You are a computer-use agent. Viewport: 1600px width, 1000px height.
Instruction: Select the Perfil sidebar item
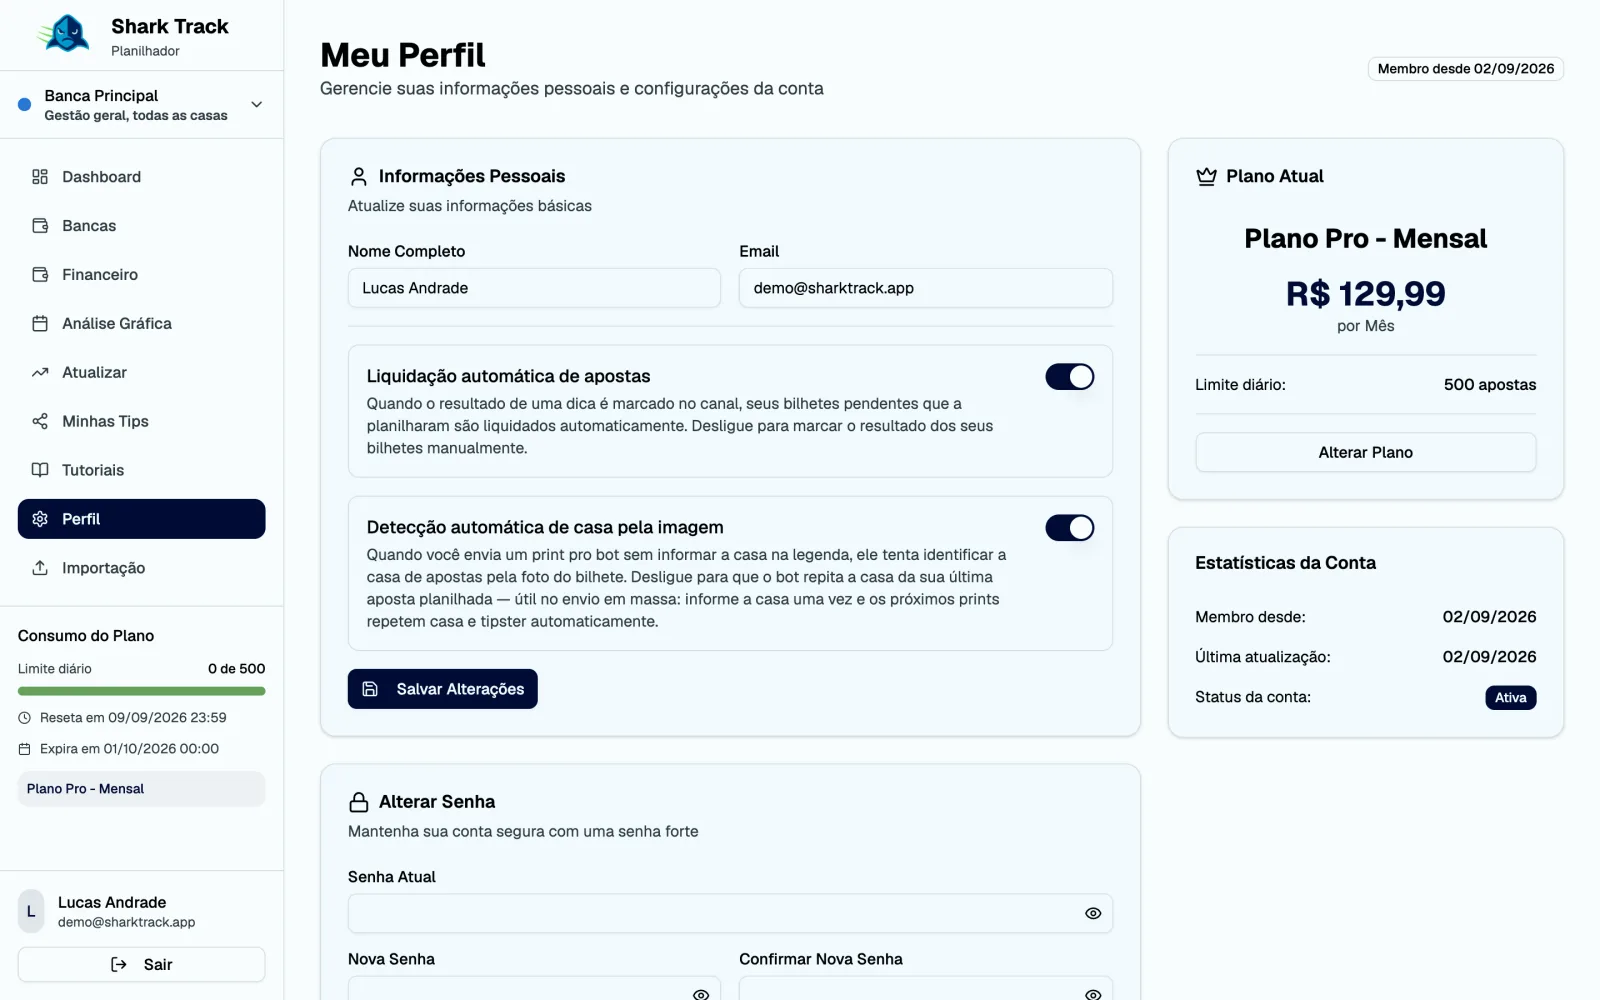(x=141, y=519)
